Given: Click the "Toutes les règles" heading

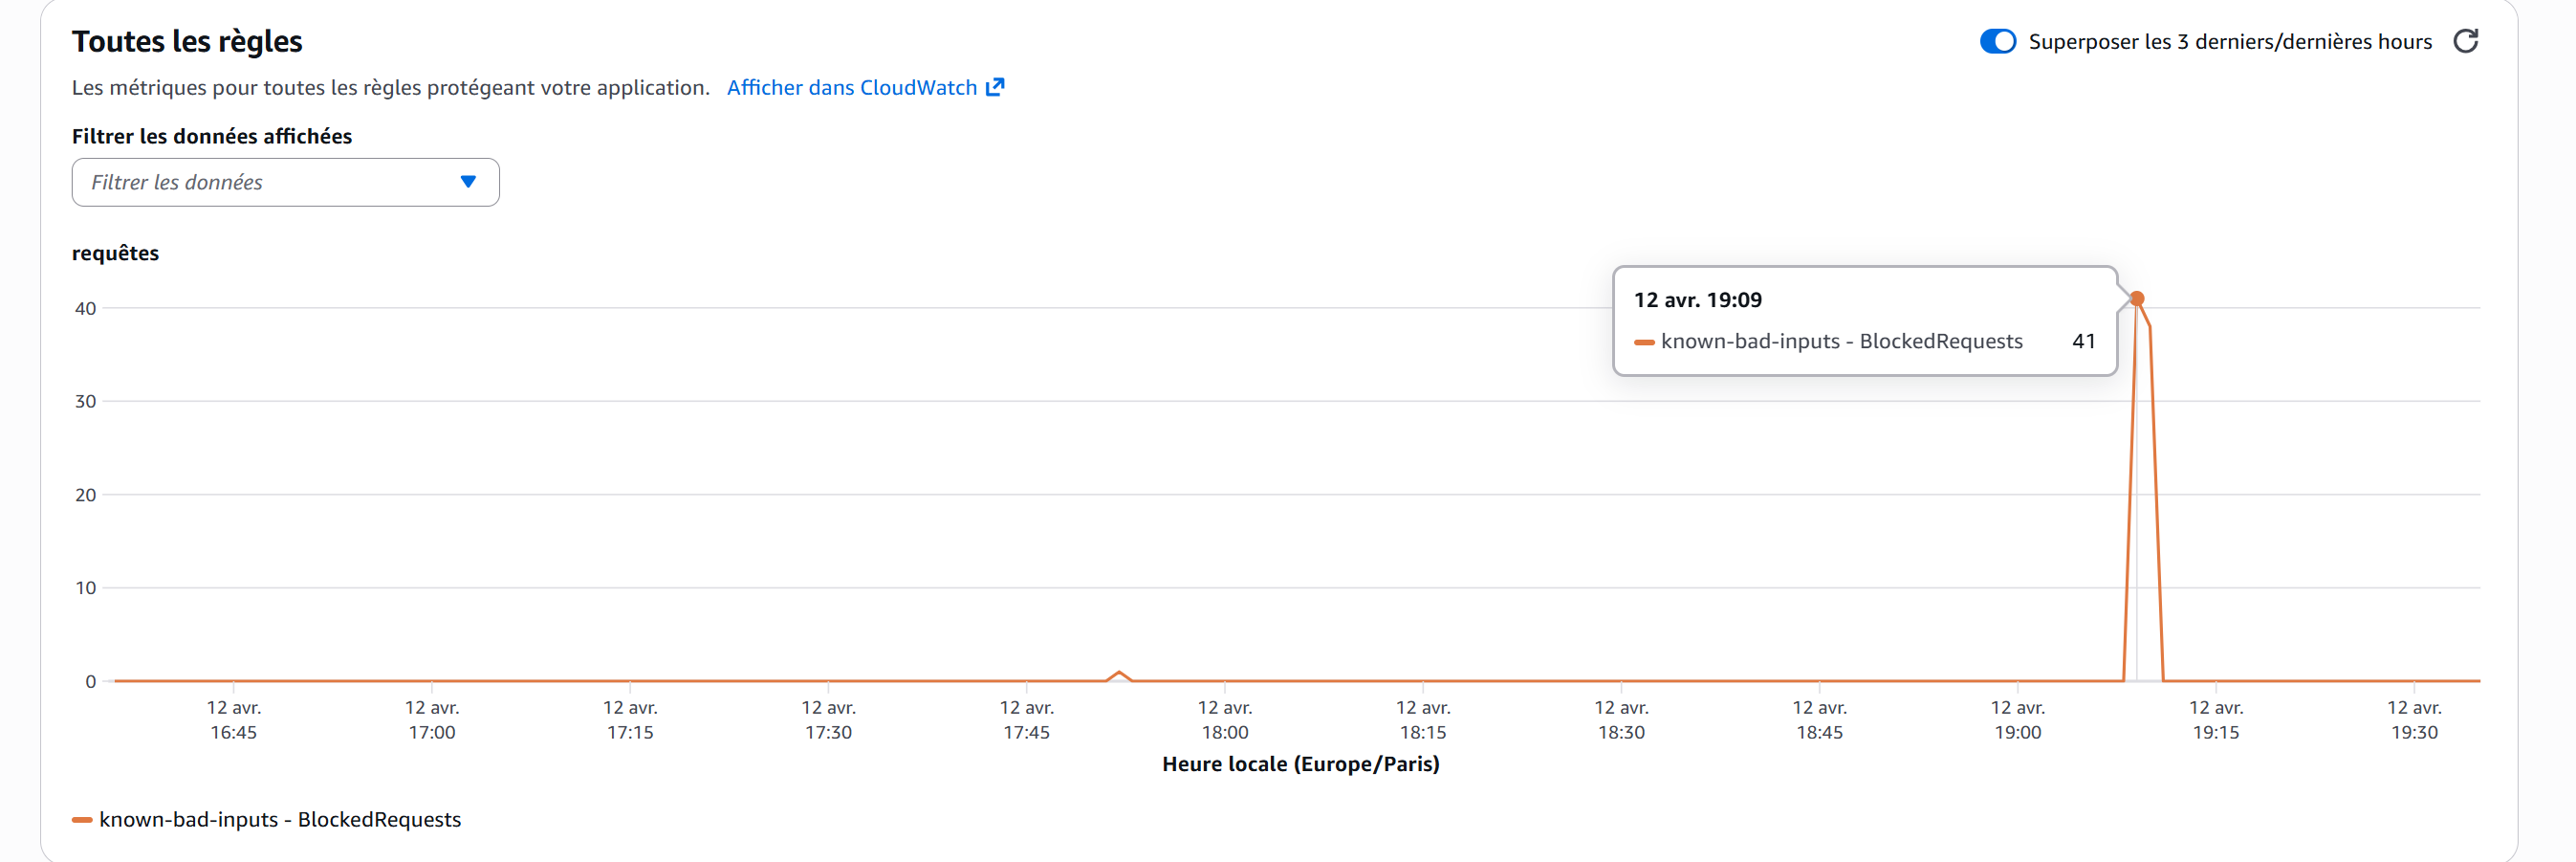Looking at the screenshot, I should 187,41.
